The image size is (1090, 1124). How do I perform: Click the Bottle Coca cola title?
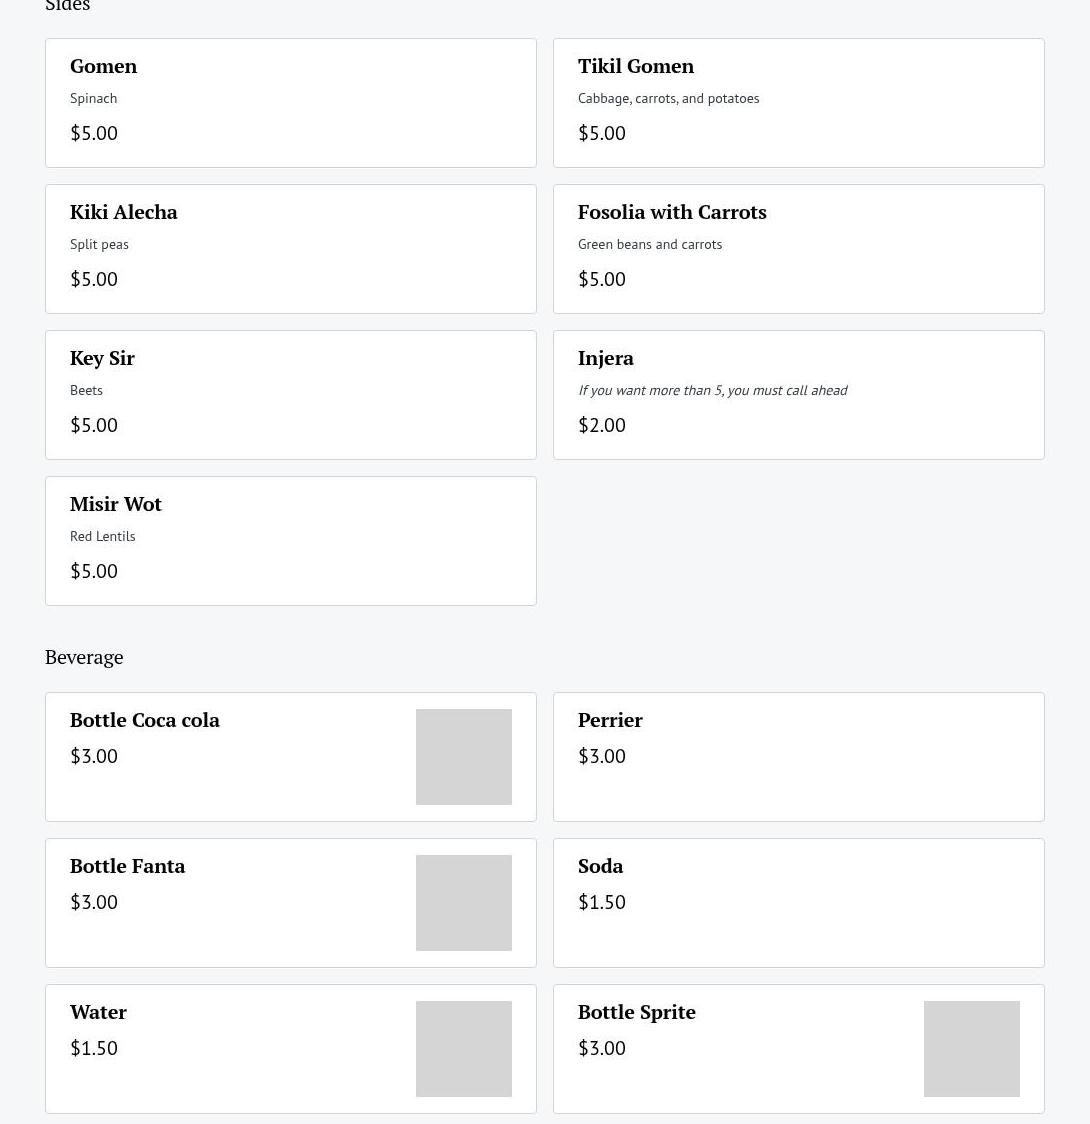tap(145, 720)
